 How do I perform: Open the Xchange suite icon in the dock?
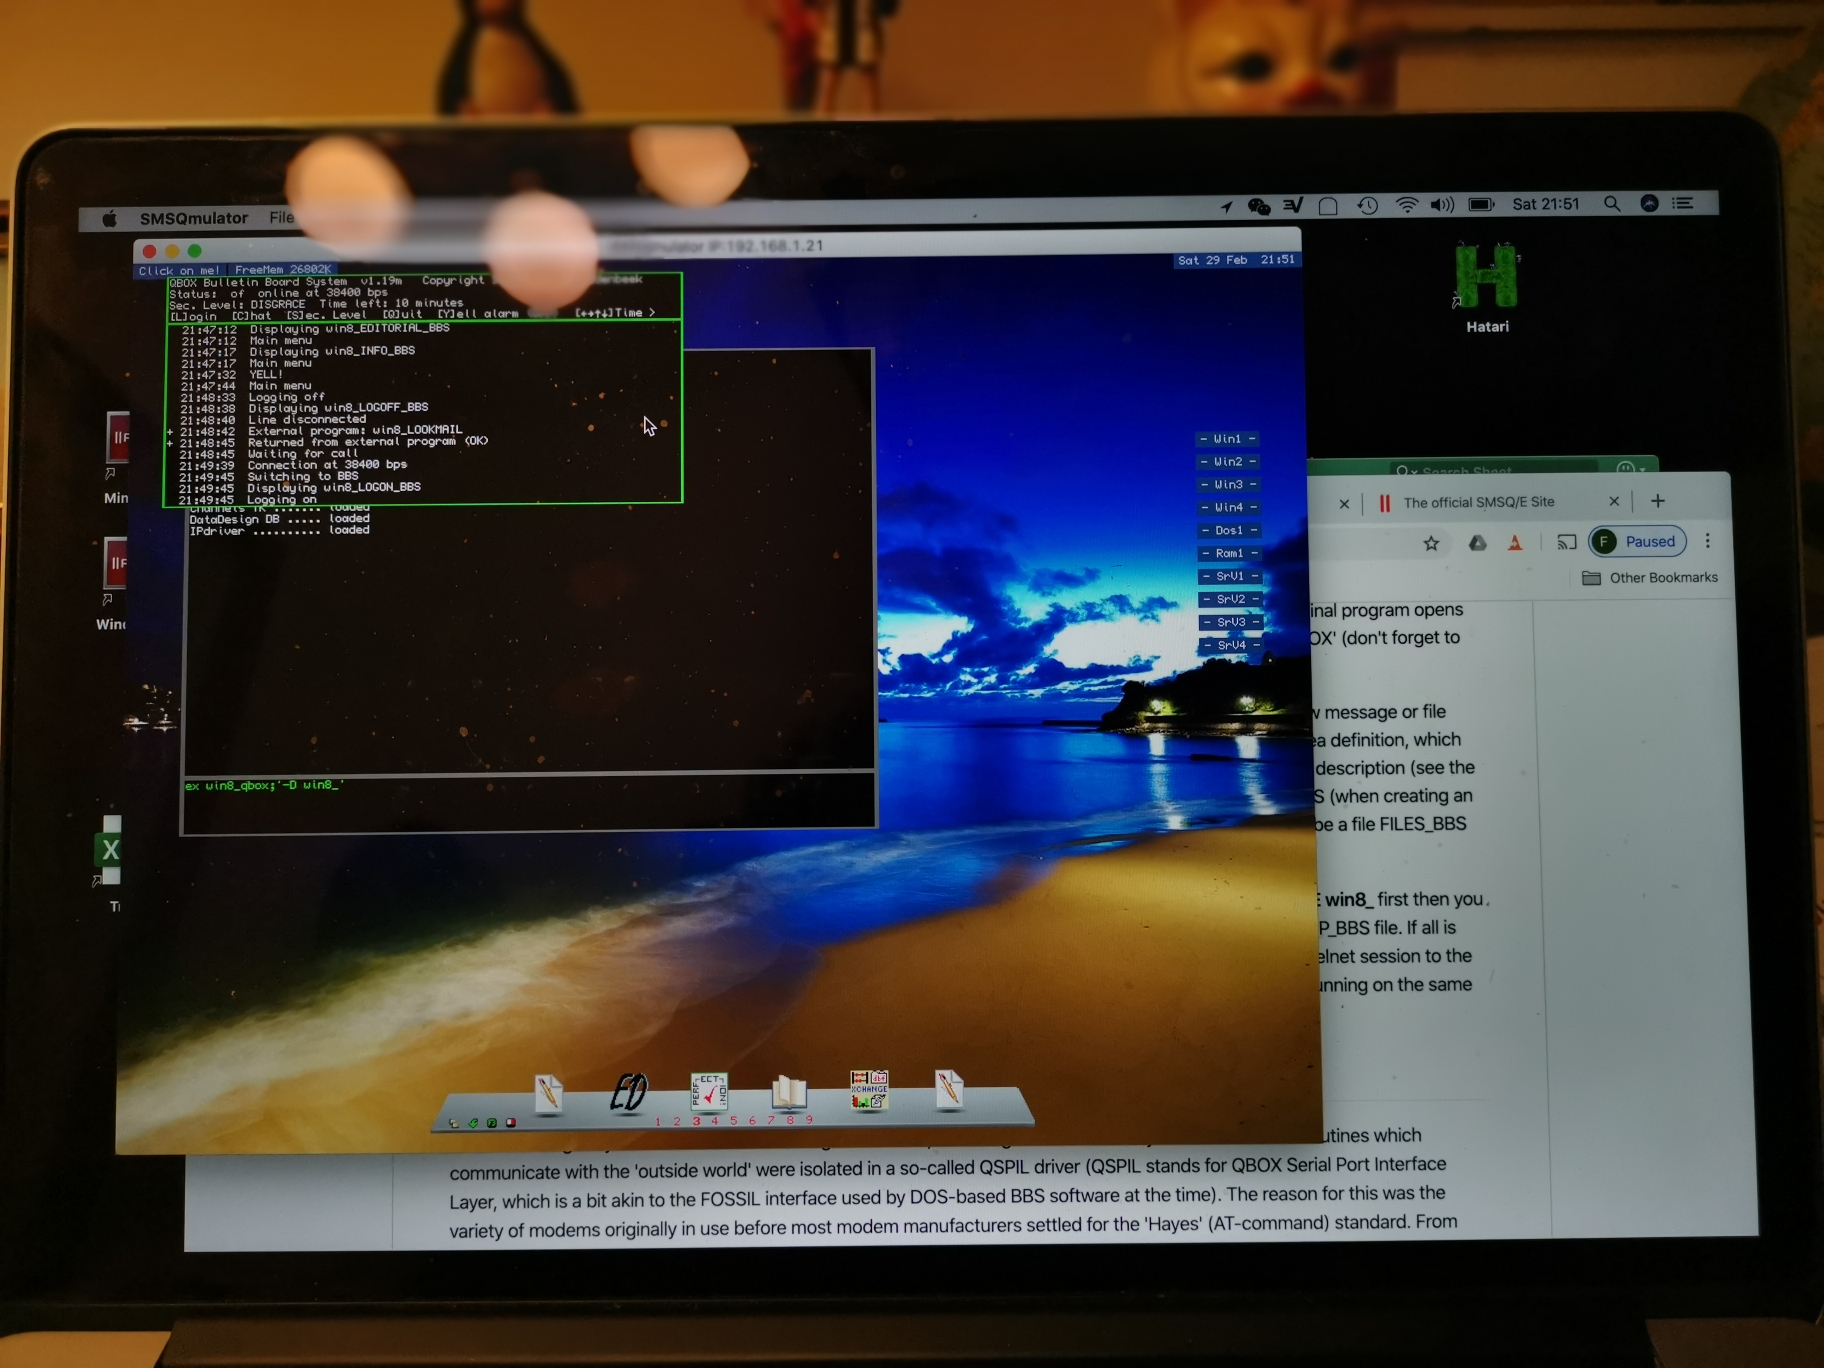pyautogui.click(x=869, y=1090)
